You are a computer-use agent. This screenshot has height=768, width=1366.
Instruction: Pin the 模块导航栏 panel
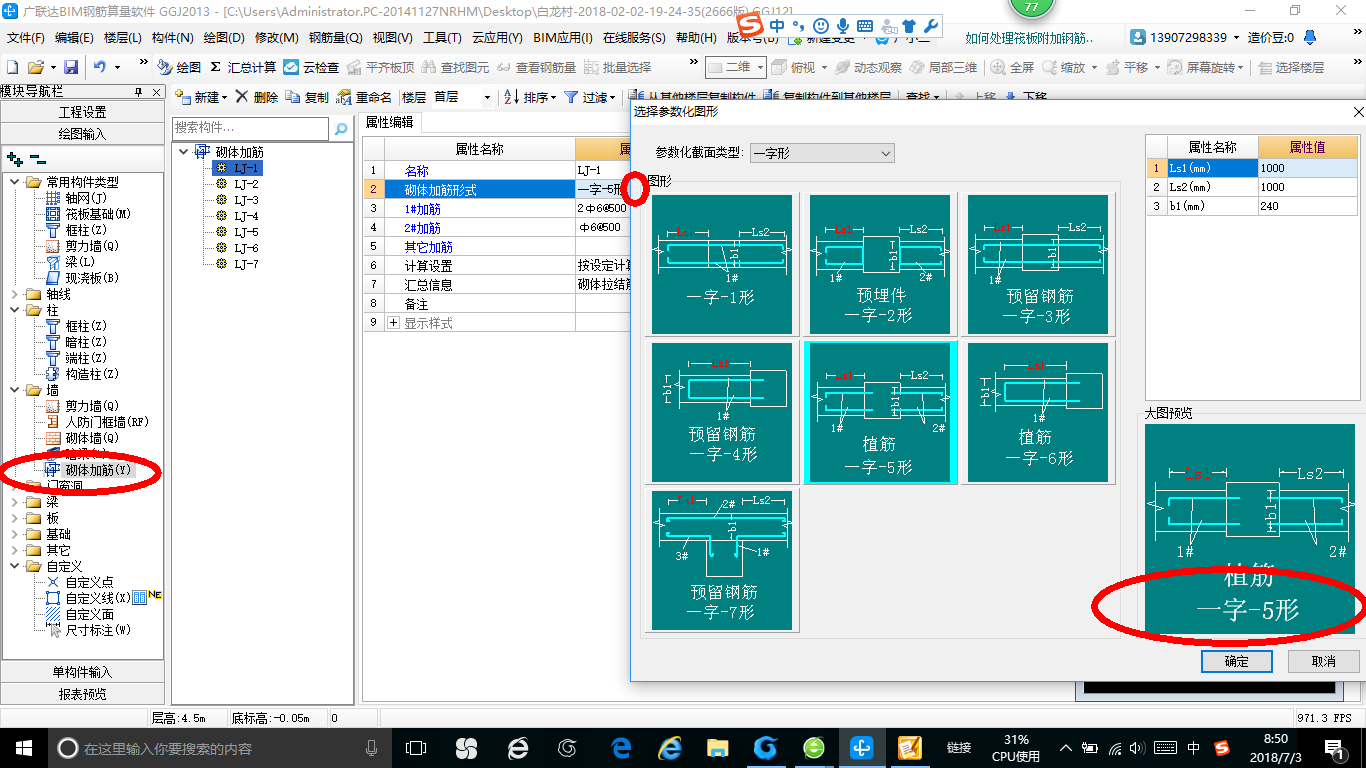click(x=138, y=91)
